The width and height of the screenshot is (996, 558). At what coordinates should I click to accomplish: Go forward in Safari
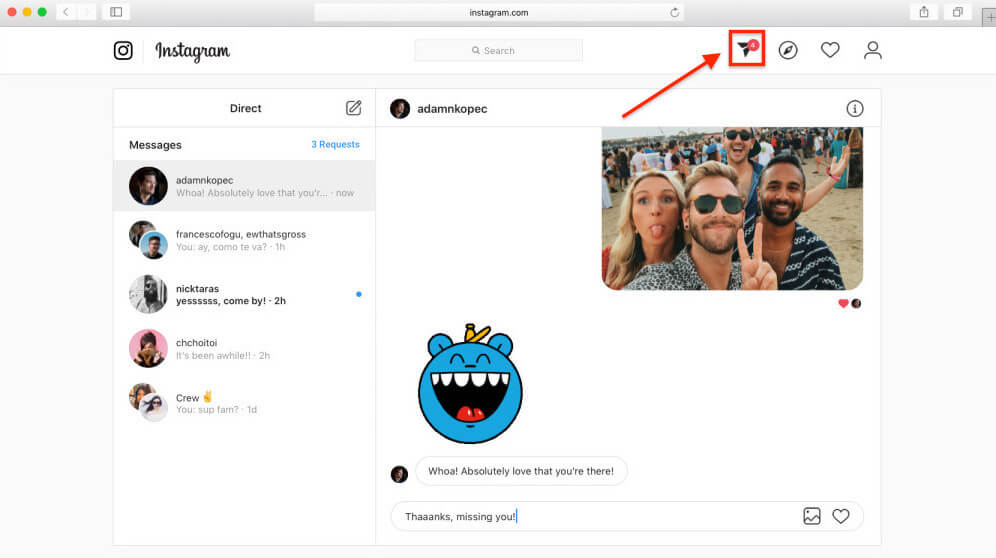point(86,12)
